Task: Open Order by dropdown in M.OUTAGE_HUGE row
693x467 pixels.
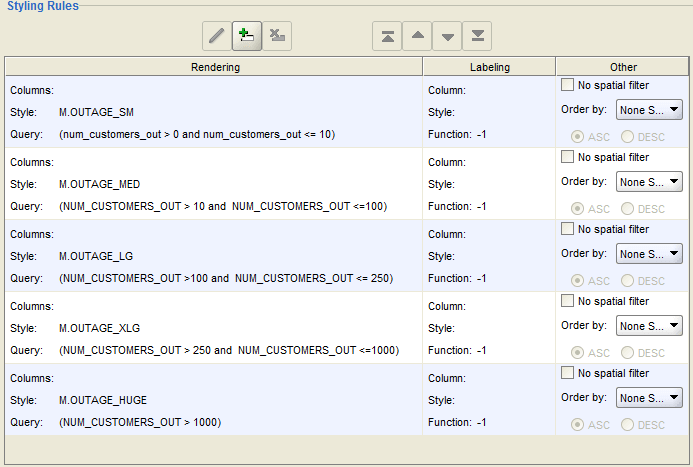Action: [x=649, y=398]
